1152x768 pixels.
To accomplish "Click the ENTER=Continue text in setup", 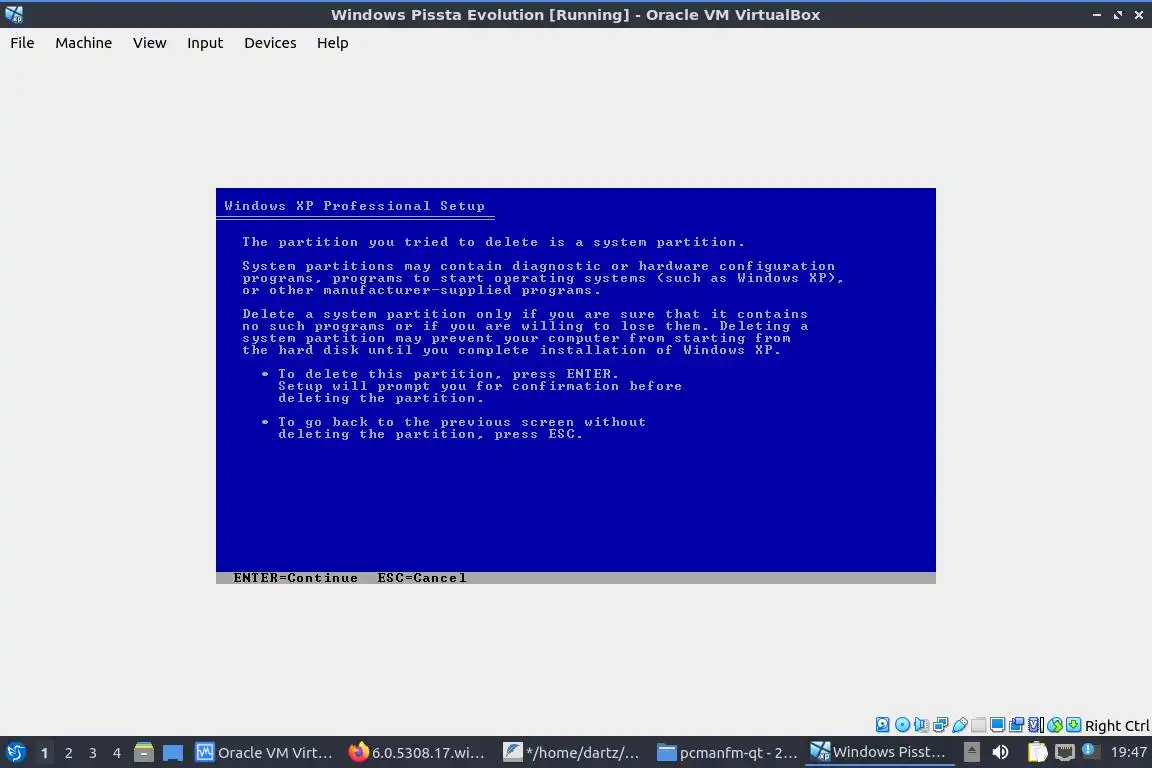I will click(295, 578).
